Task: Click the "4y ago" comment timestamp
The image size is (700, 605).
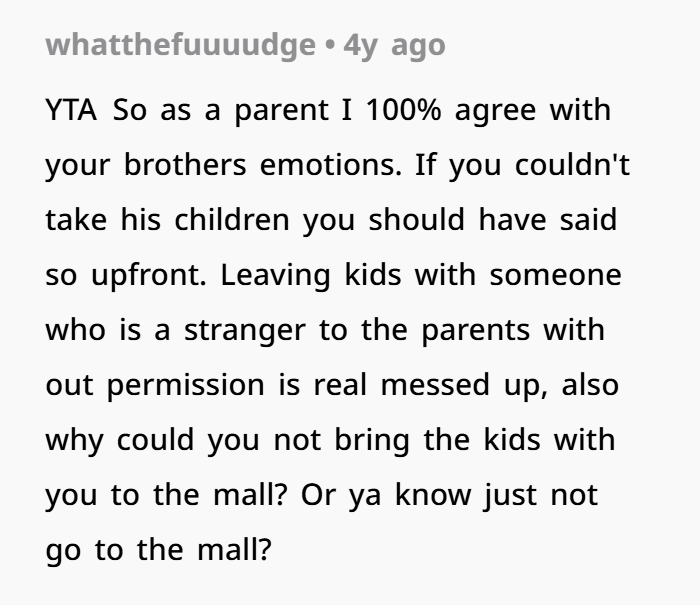Action: [x=394, y=46]
